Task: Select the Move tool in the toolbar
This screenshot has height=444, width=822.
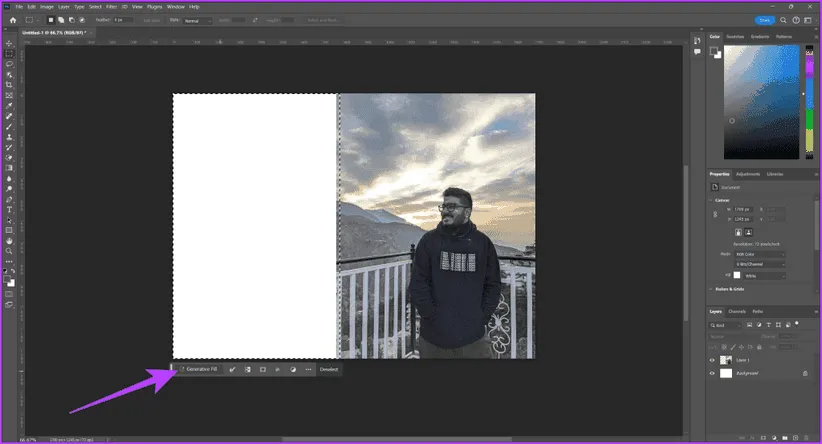Action: [x=9, y=44]
